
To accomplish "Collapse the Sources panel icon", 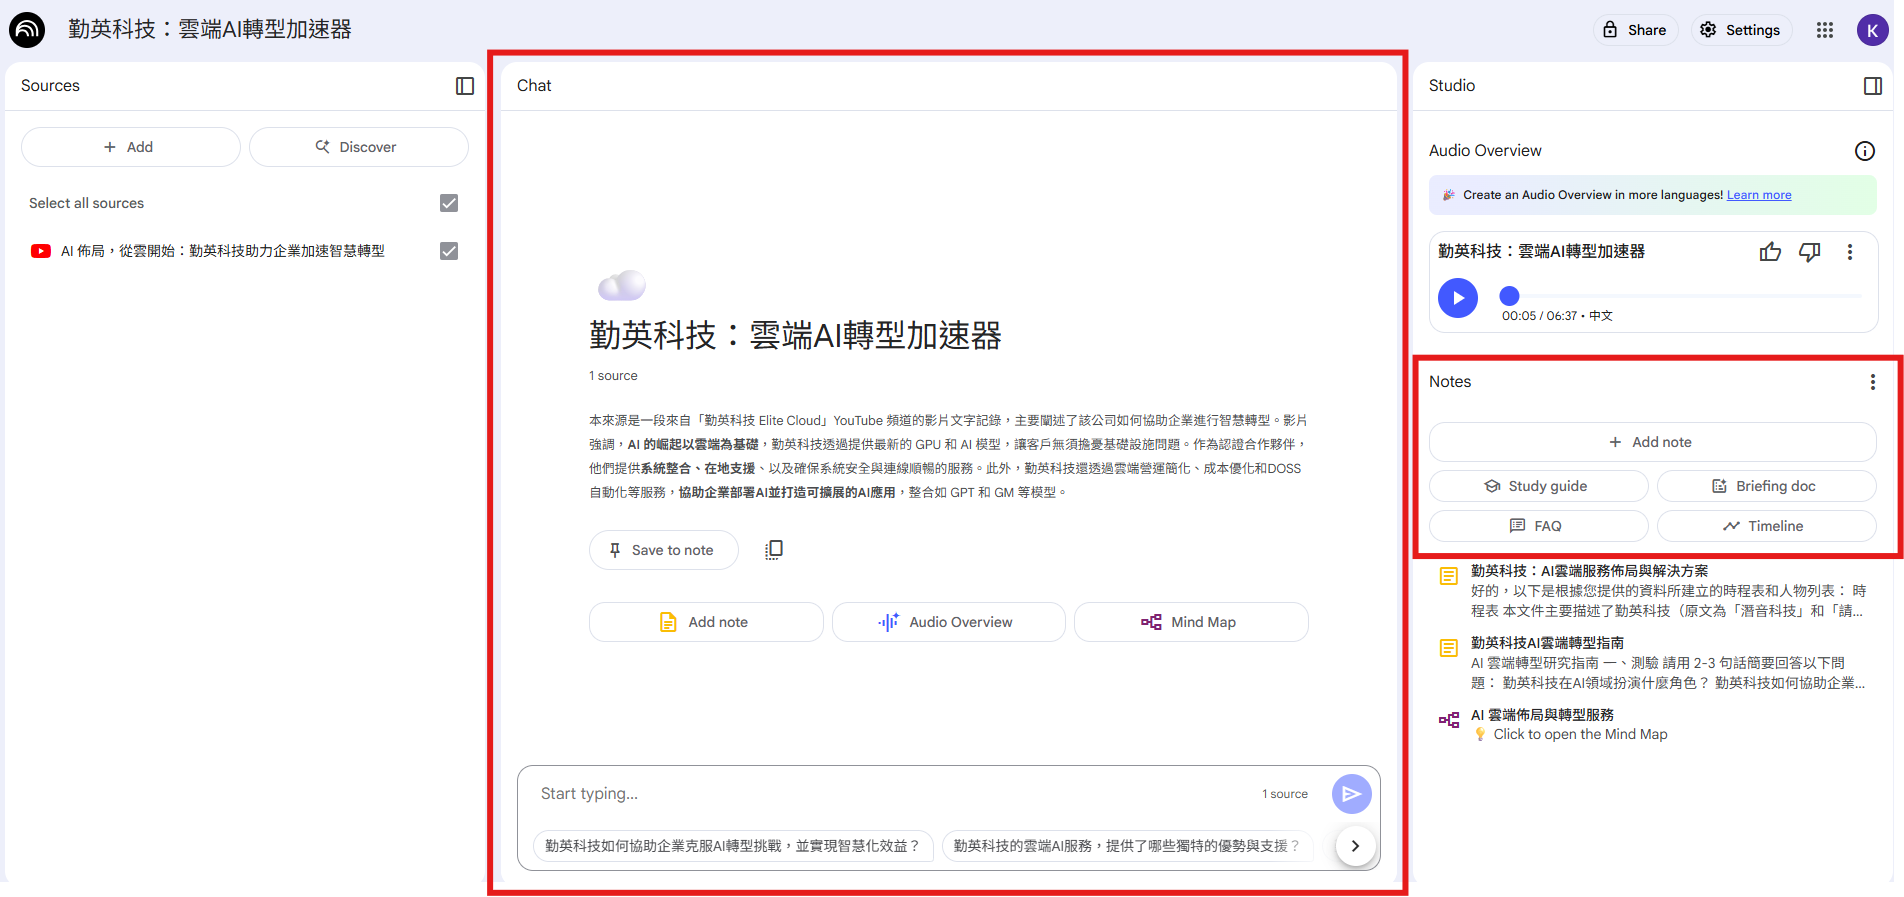I will point(465,86).
